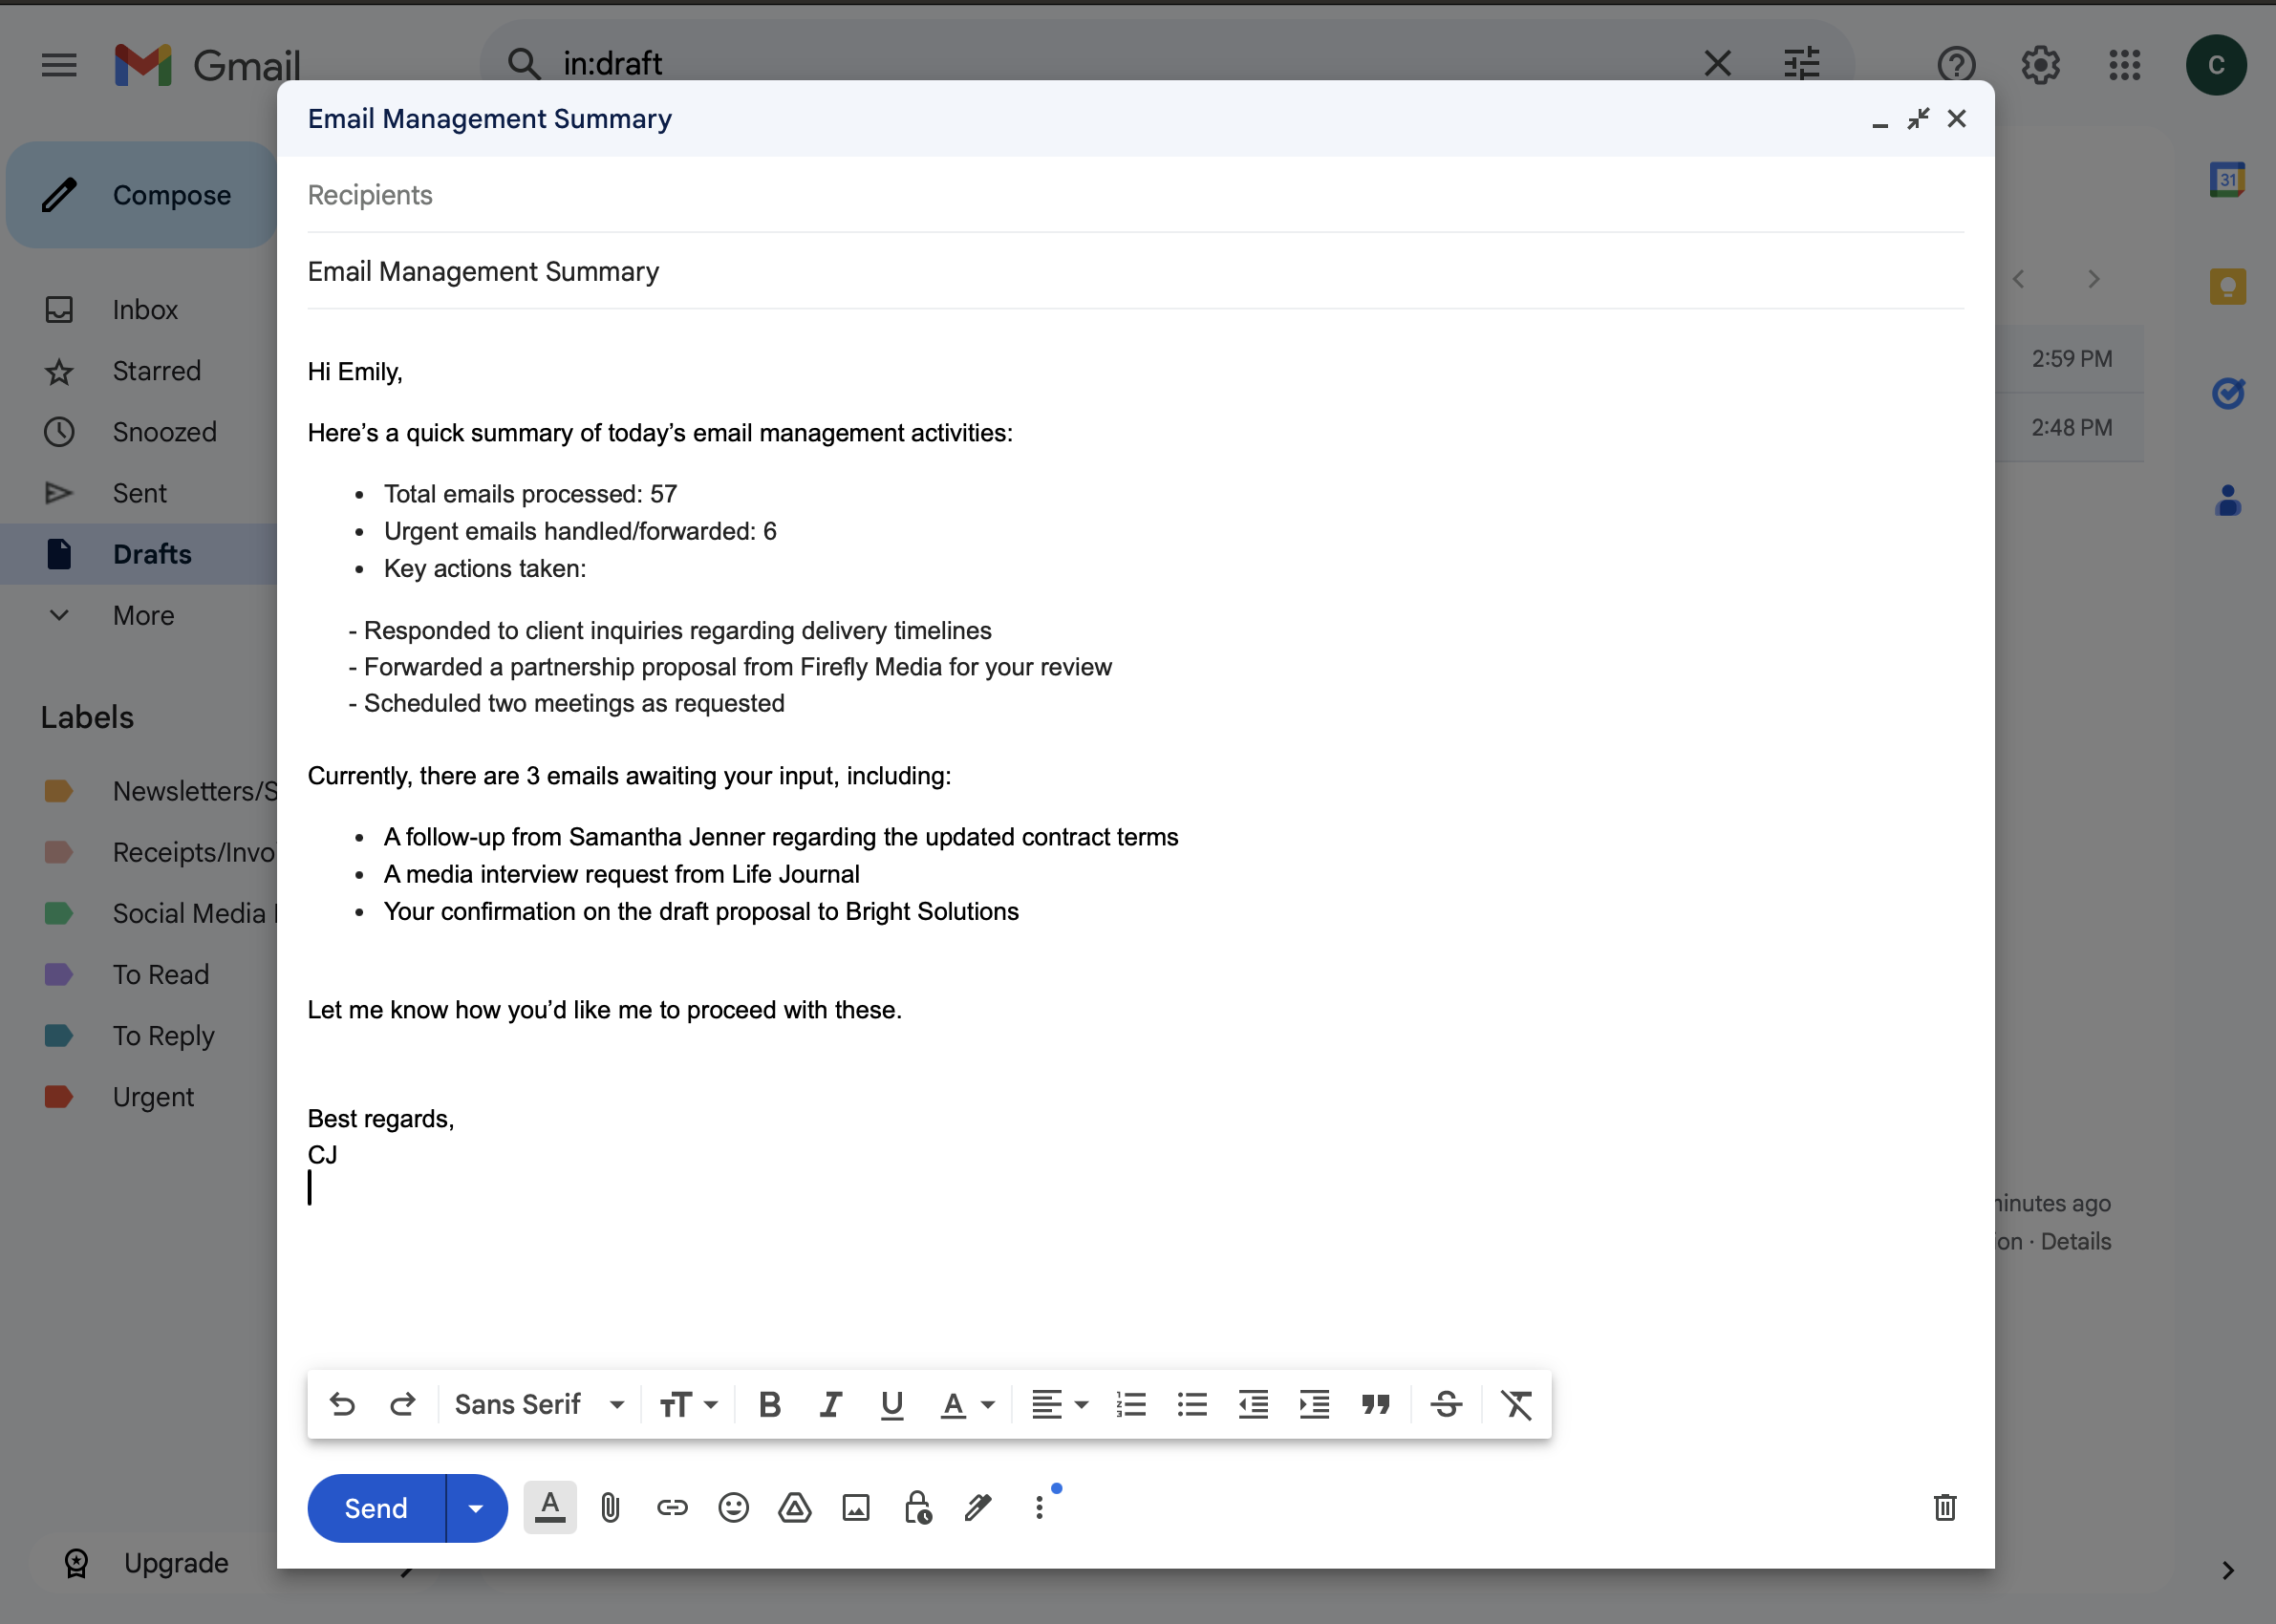Open the Sans Serif font dropdown
Viewport: 2276px width, 1624px height.
tap(539, 1405)
